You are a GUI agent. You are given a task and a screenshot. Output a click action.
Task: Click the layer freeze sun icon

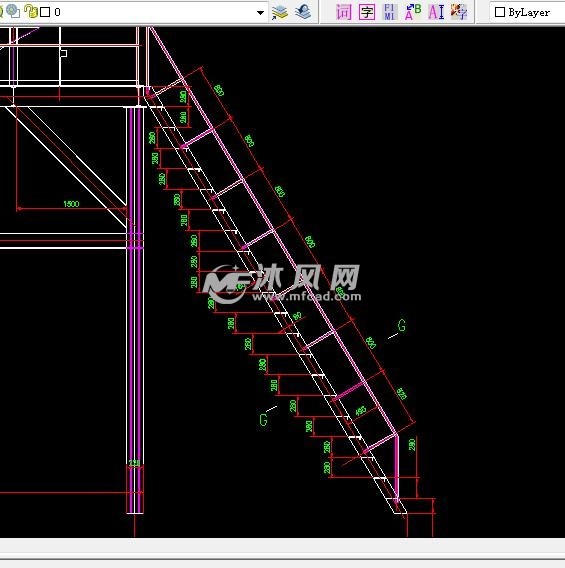coord(14,11)
